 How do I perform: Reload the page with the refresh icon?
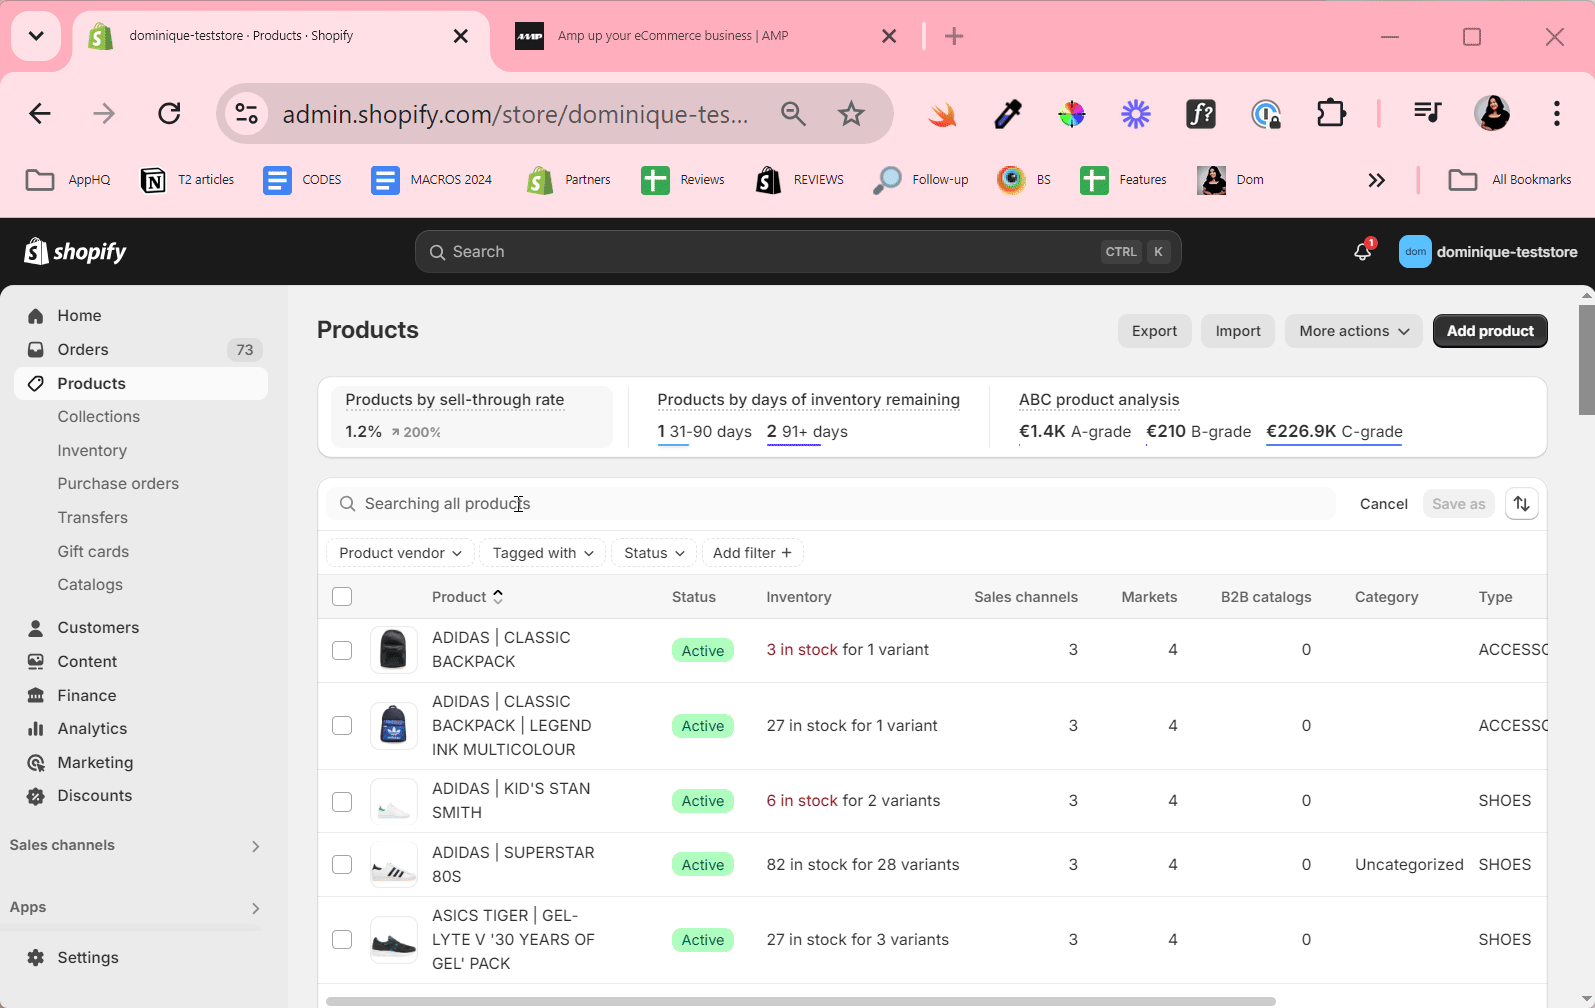coord(169,114)
